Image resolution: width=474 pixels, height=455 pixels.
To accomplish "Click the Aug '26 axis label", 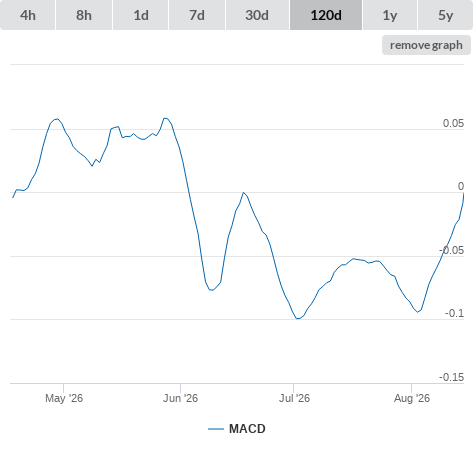I will tap(412, 398).
